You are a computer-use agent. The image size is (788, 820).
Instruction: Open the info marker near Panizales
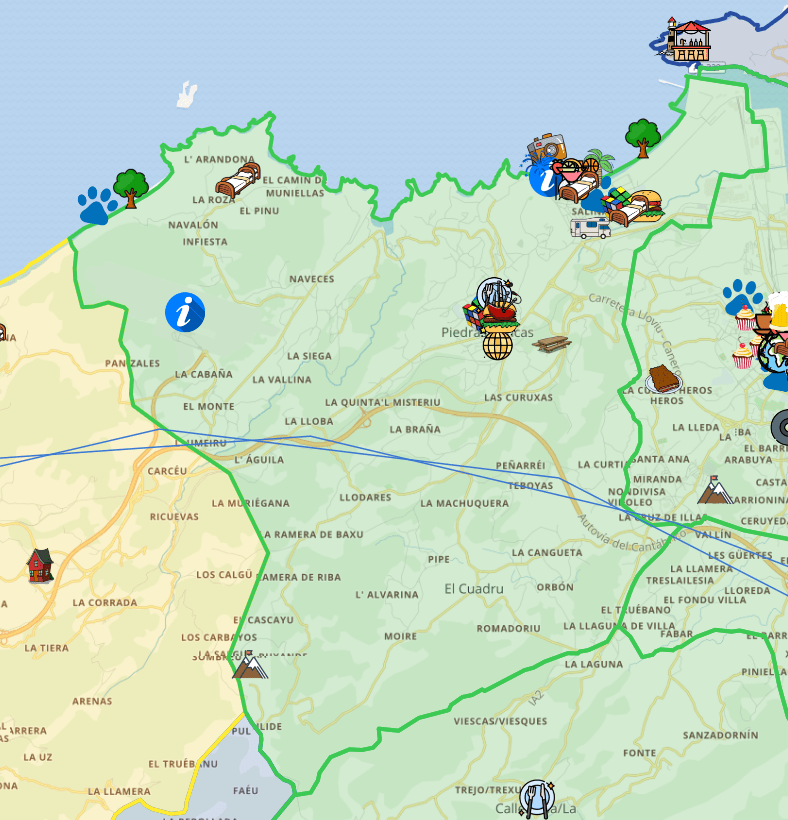tap(185, 312)
